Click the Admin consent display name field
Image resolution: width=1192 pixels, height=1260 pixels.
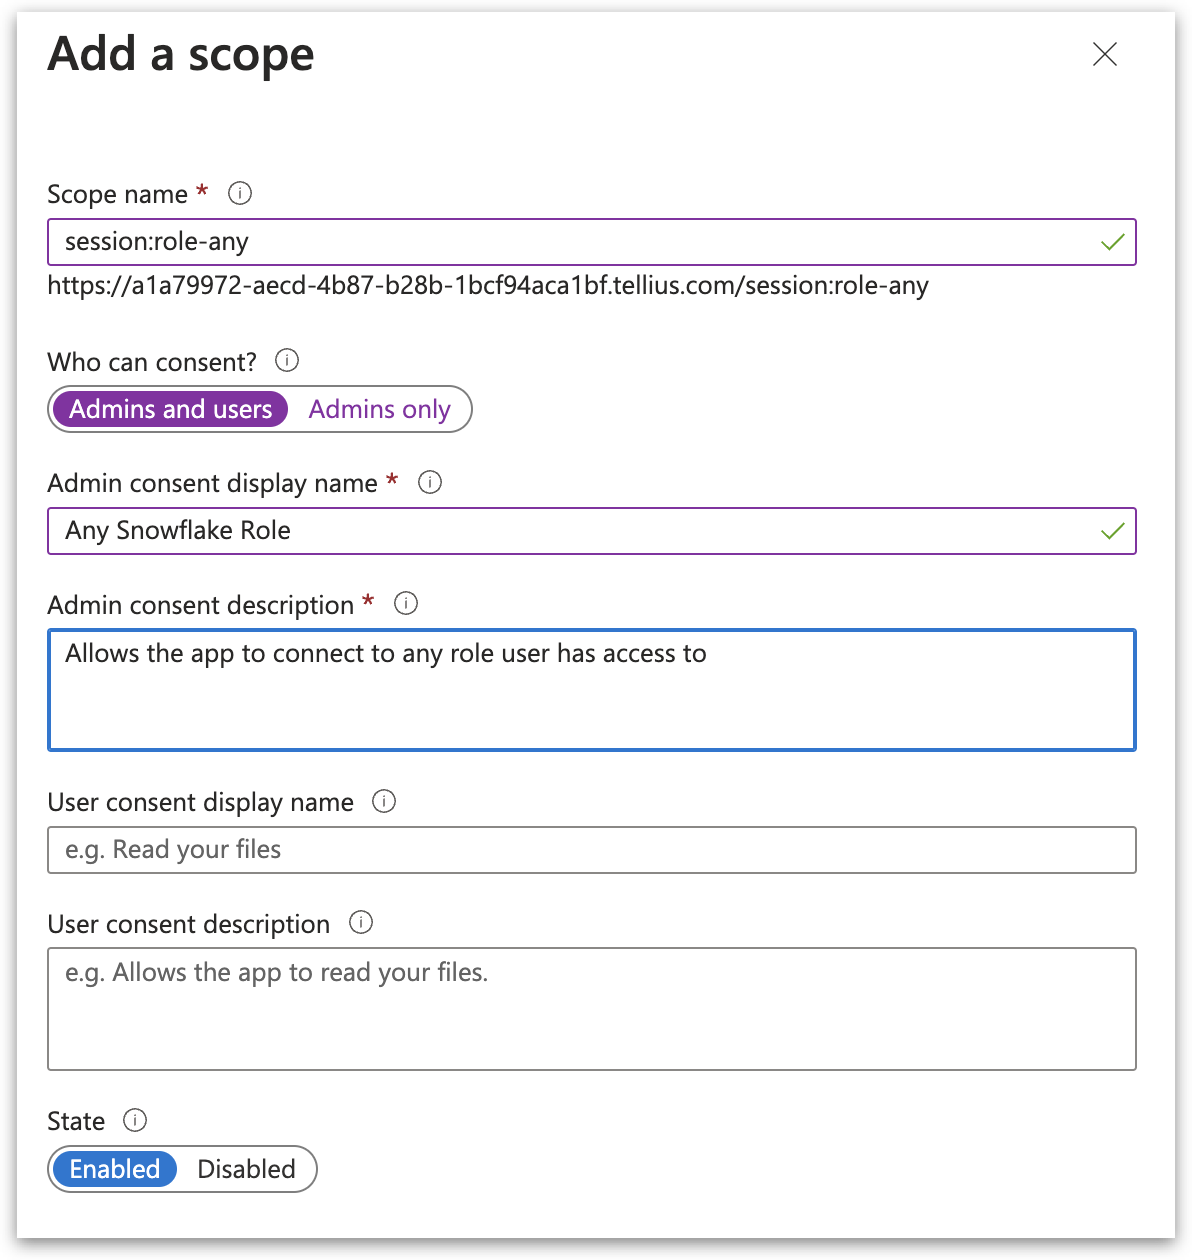pyautogui.click(x=570, y=531)
